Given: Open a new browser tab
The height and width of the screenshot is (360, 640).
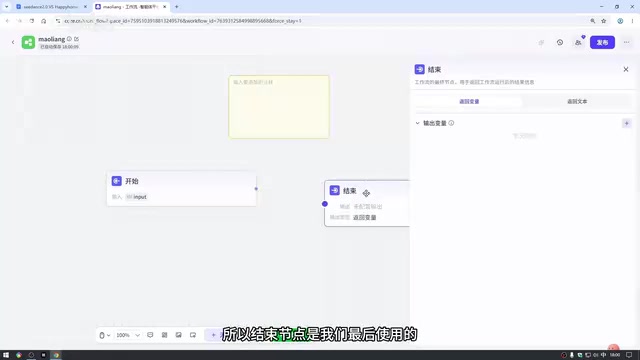Looking at the screenshot, I should tap(177, 7).
